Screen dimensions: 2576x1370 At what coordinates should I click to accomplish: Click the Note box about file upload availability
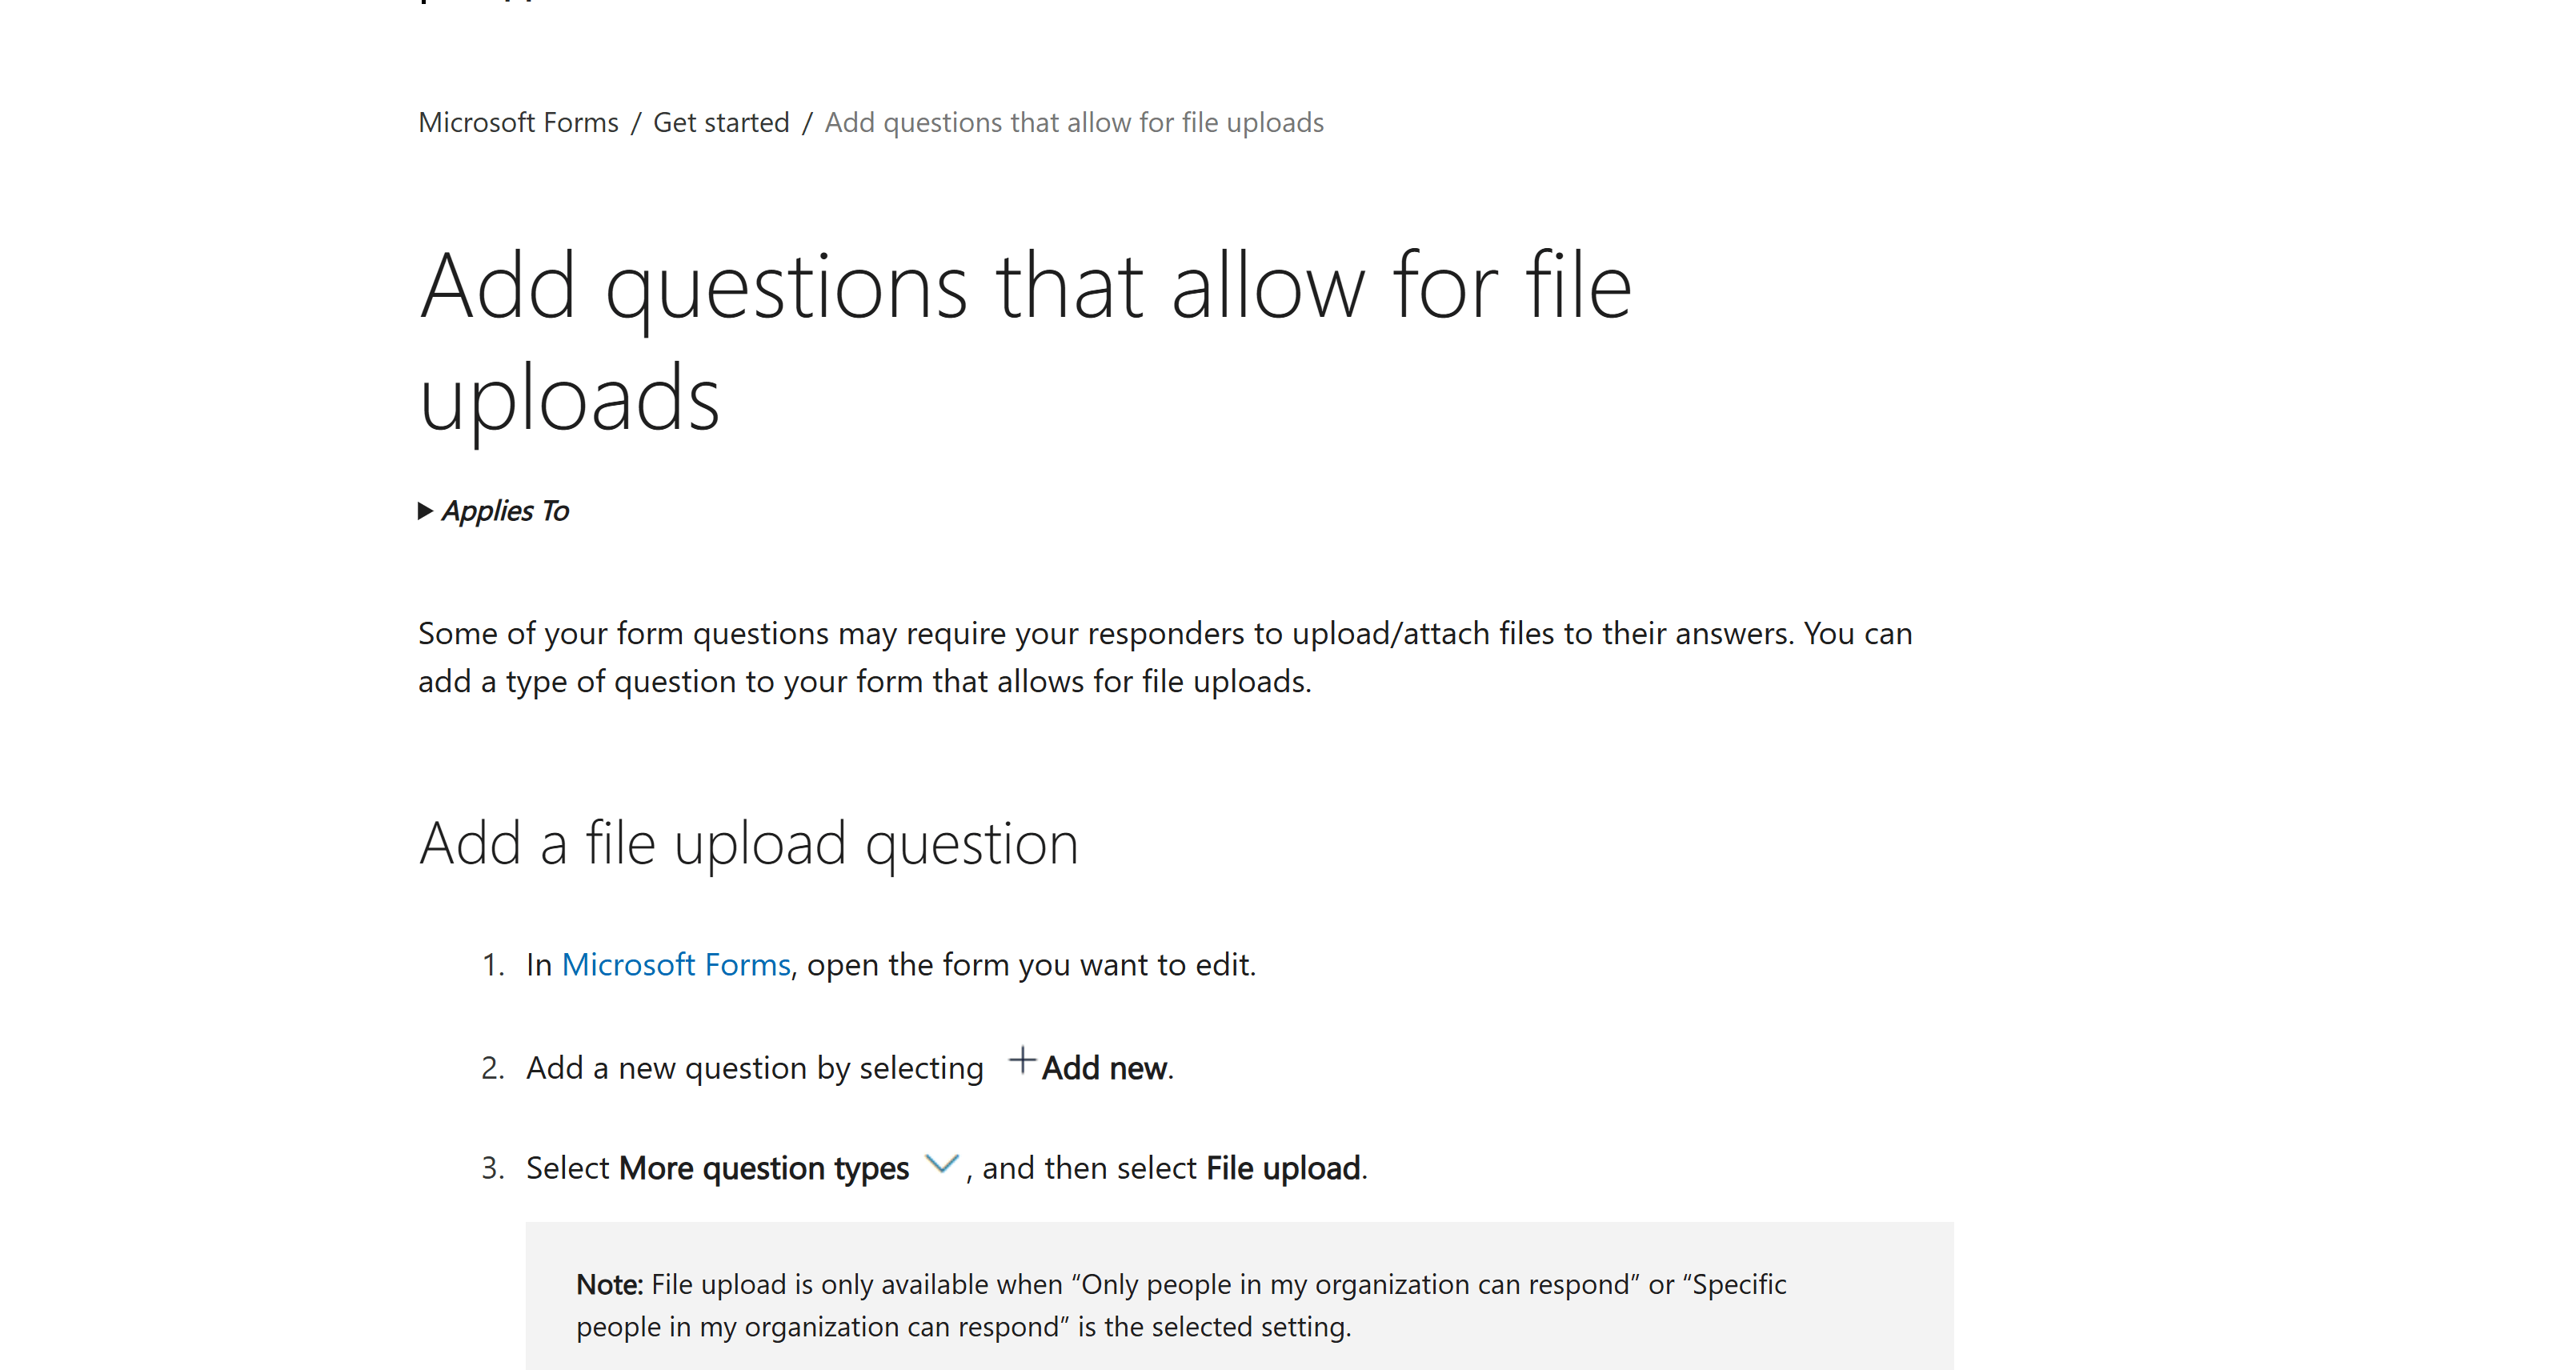tap(1239, 1296)
